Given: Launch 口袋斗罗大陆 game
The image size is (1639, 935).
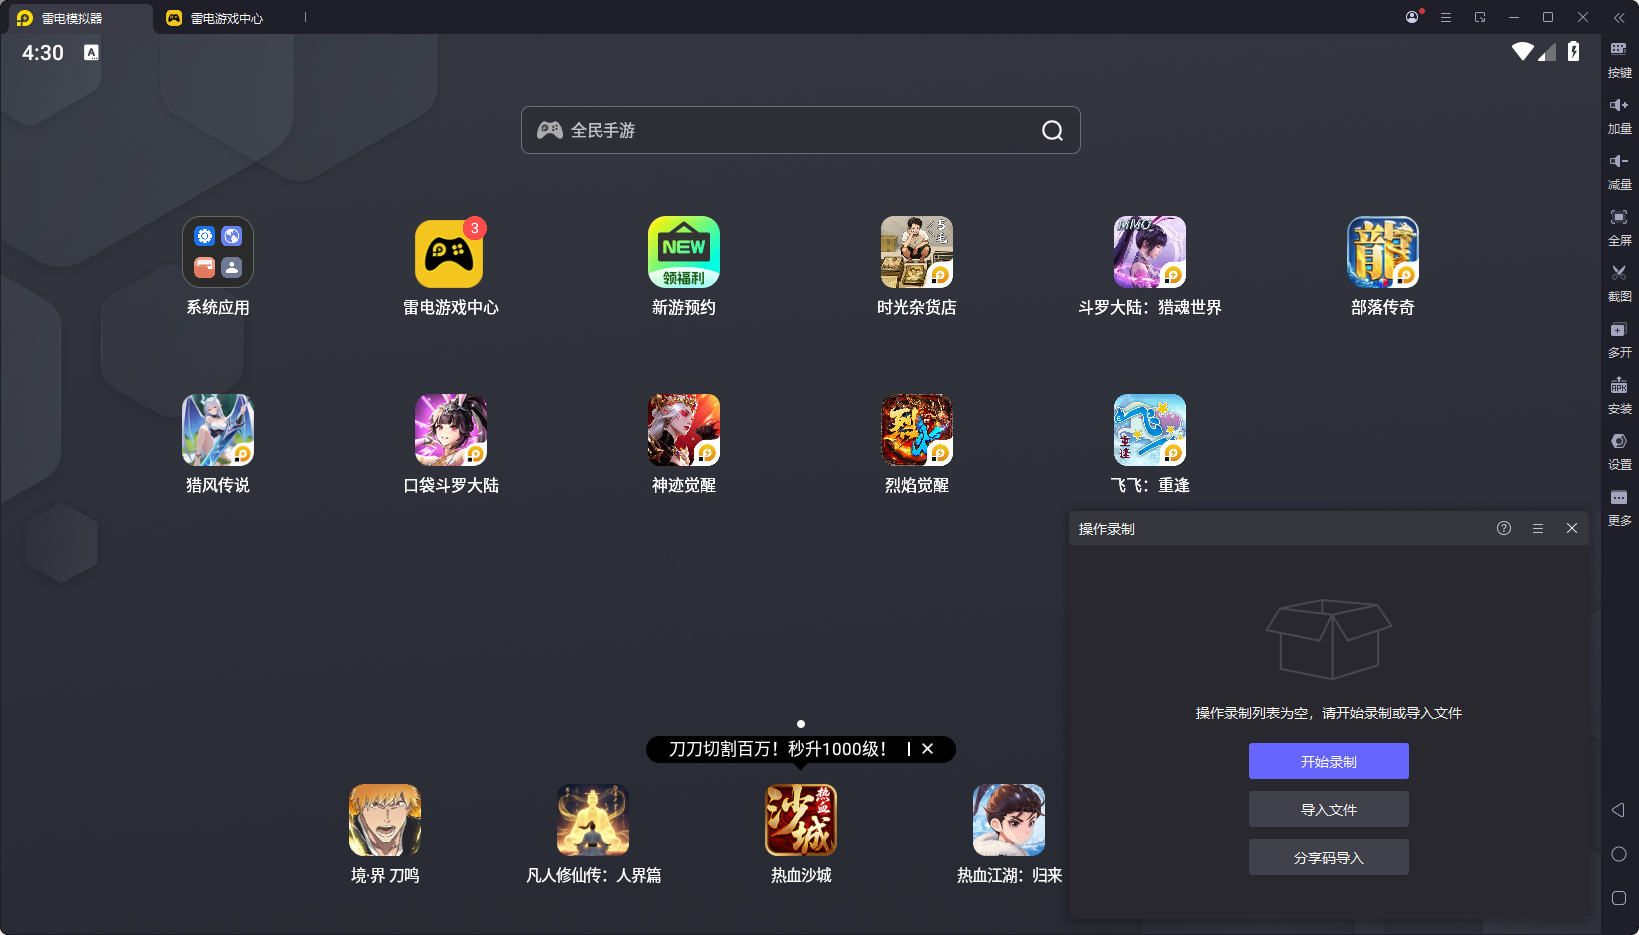Looking at the screenshot, I should (x=451, y=430).
